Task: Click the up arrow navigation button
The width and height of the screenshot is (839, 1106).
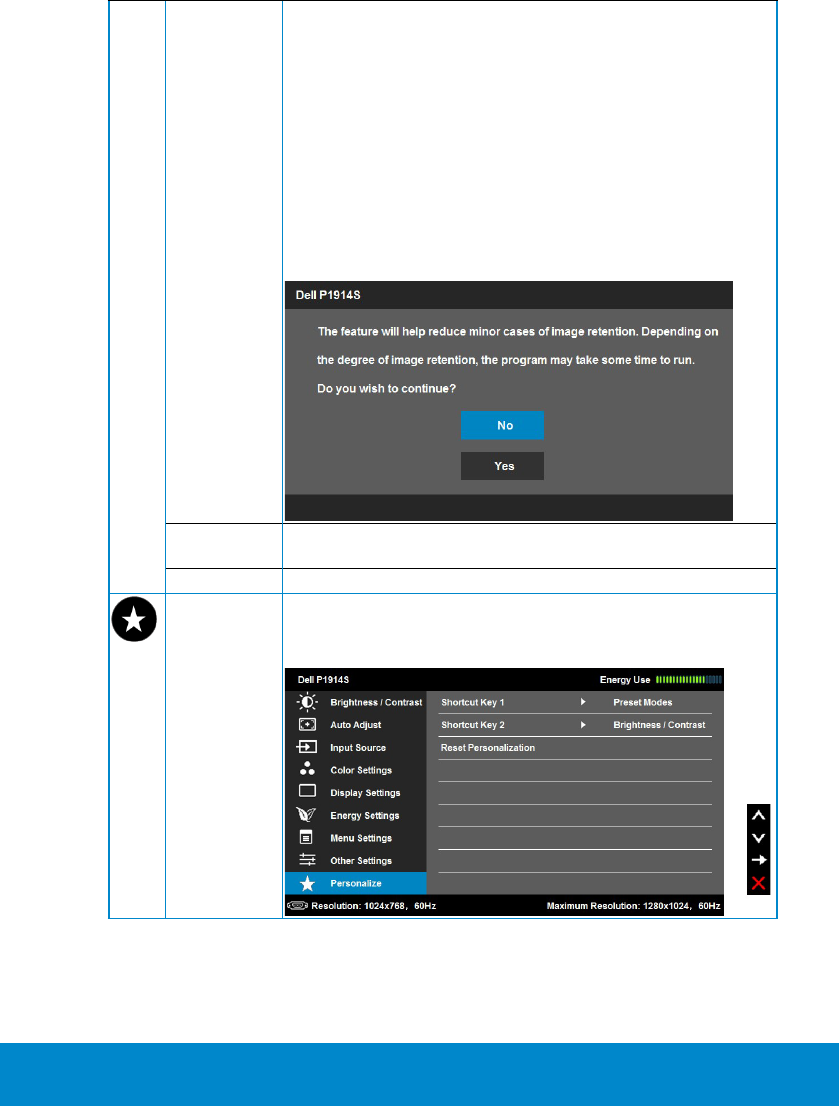Action: pyautogui.click(x=759, y=815)
